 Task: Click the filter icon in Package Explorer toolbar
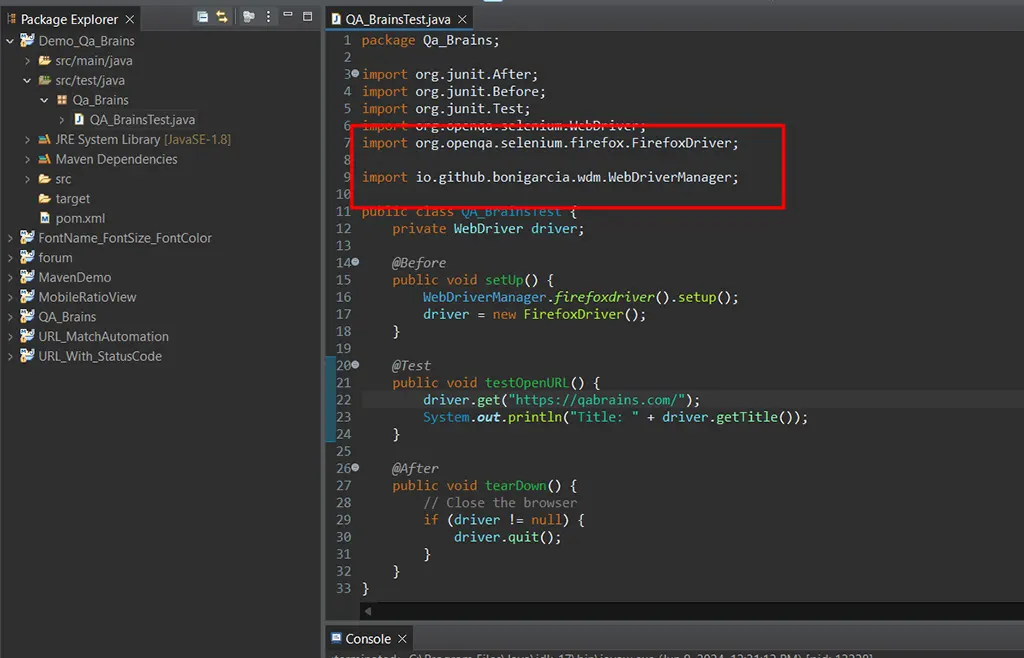248,17
